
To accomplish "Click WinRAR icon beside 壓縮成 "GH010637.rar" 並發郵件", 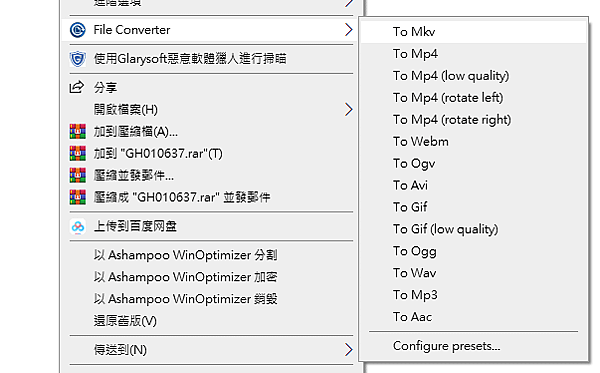I will coord(78,197).
